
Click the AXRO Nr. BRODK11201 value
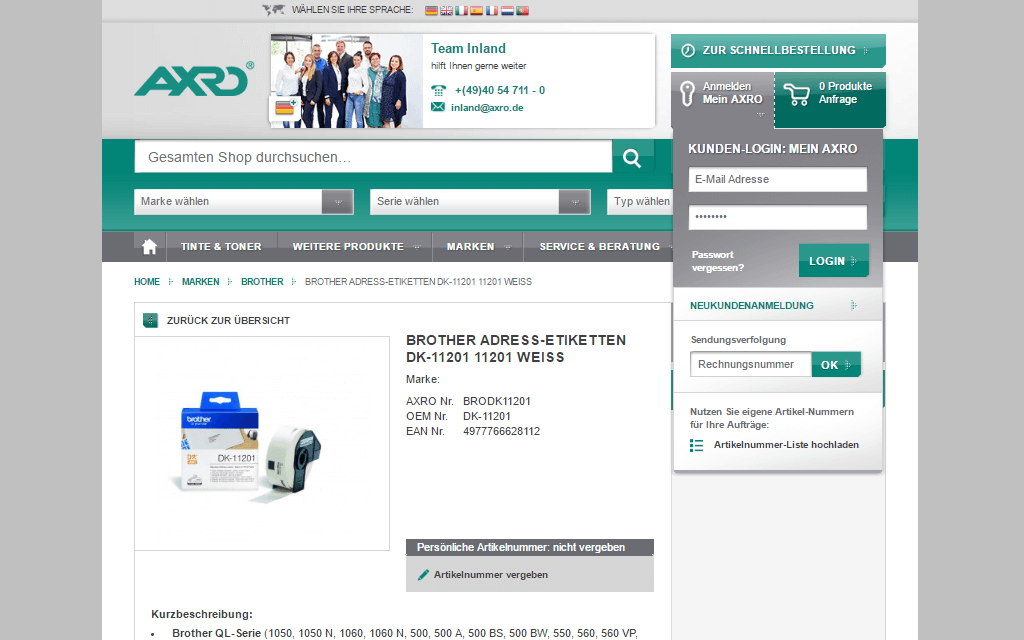tap(497, 401)
